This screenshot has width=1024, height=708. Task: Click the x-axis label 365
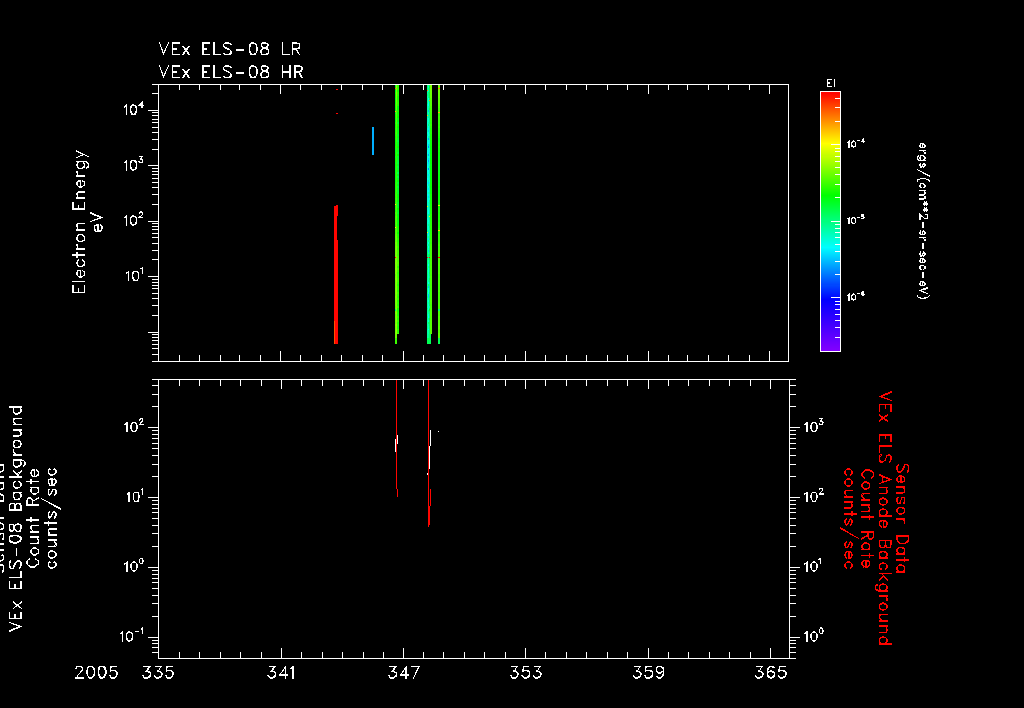[771, 673]
